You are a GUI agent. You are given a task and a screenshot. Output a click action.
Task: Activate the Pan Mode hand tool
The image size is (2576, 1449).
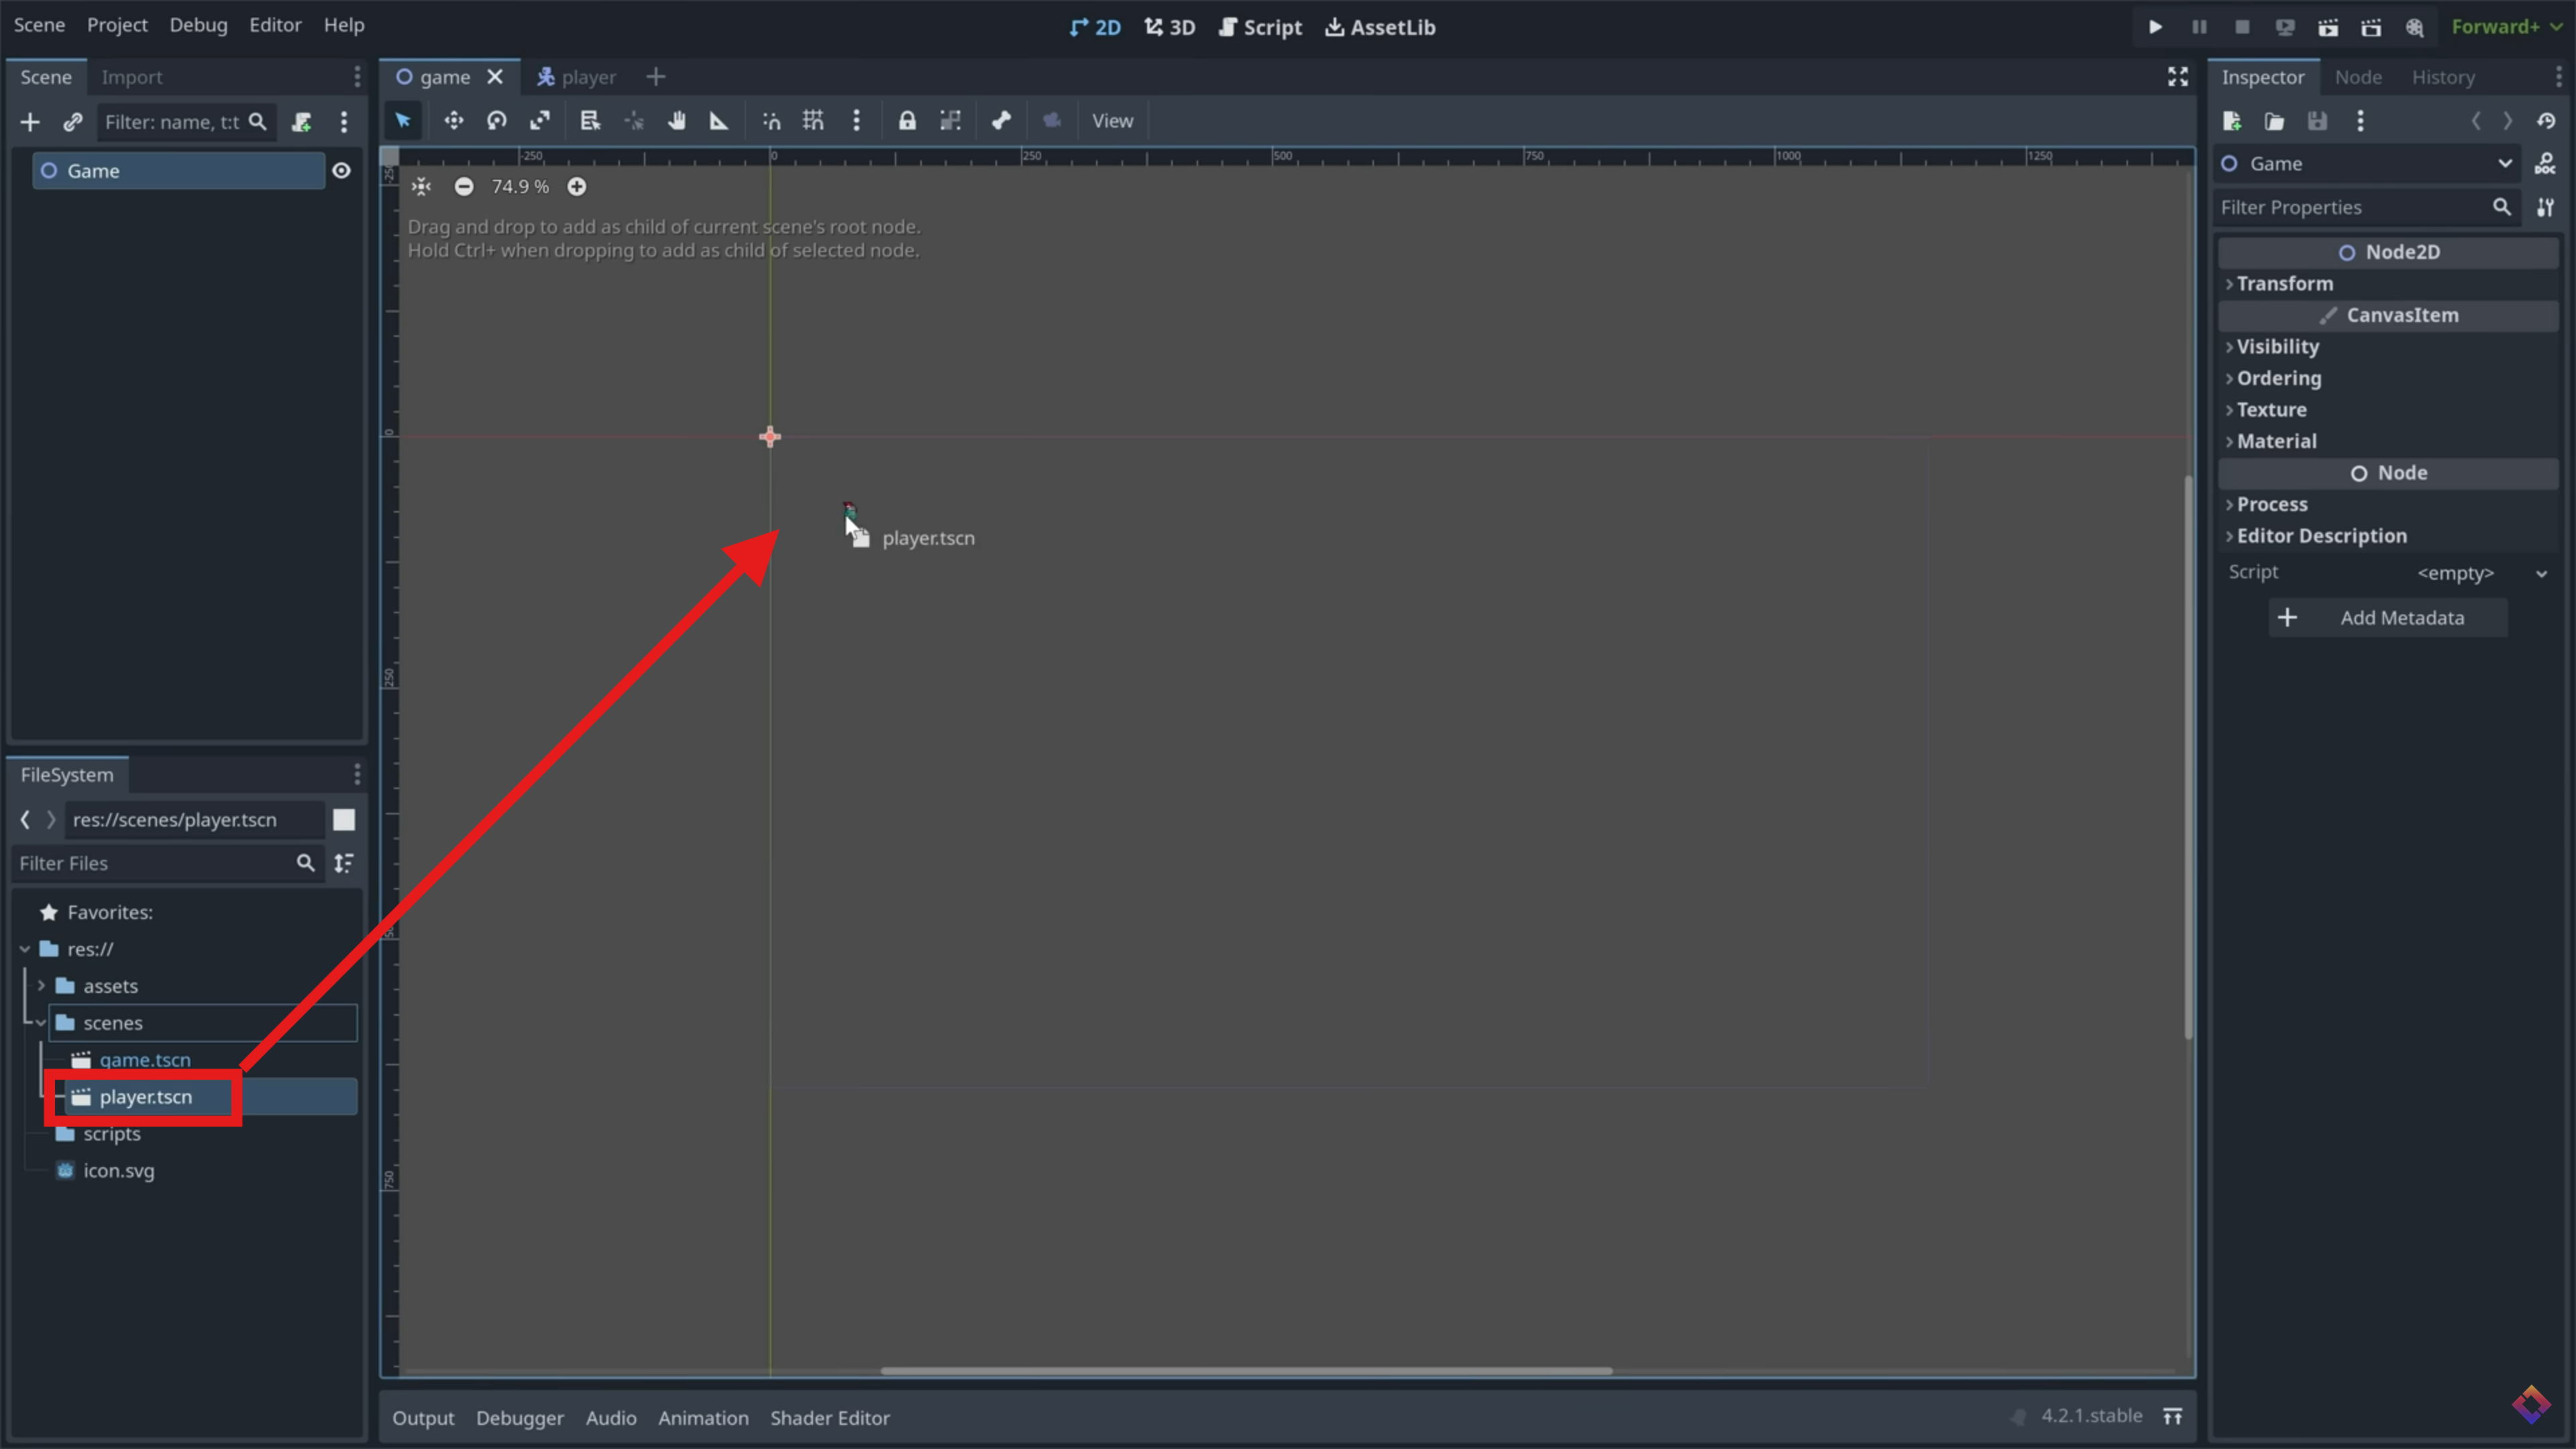[677, 121]
